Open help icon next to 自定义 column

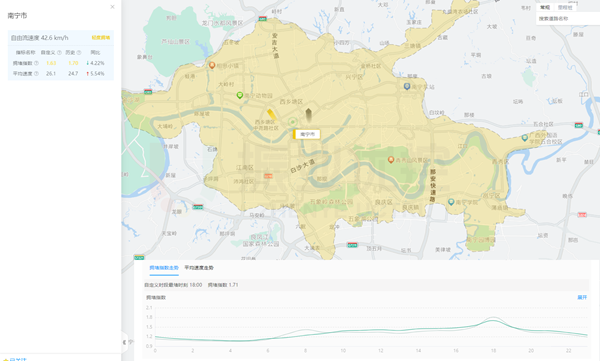59,52
